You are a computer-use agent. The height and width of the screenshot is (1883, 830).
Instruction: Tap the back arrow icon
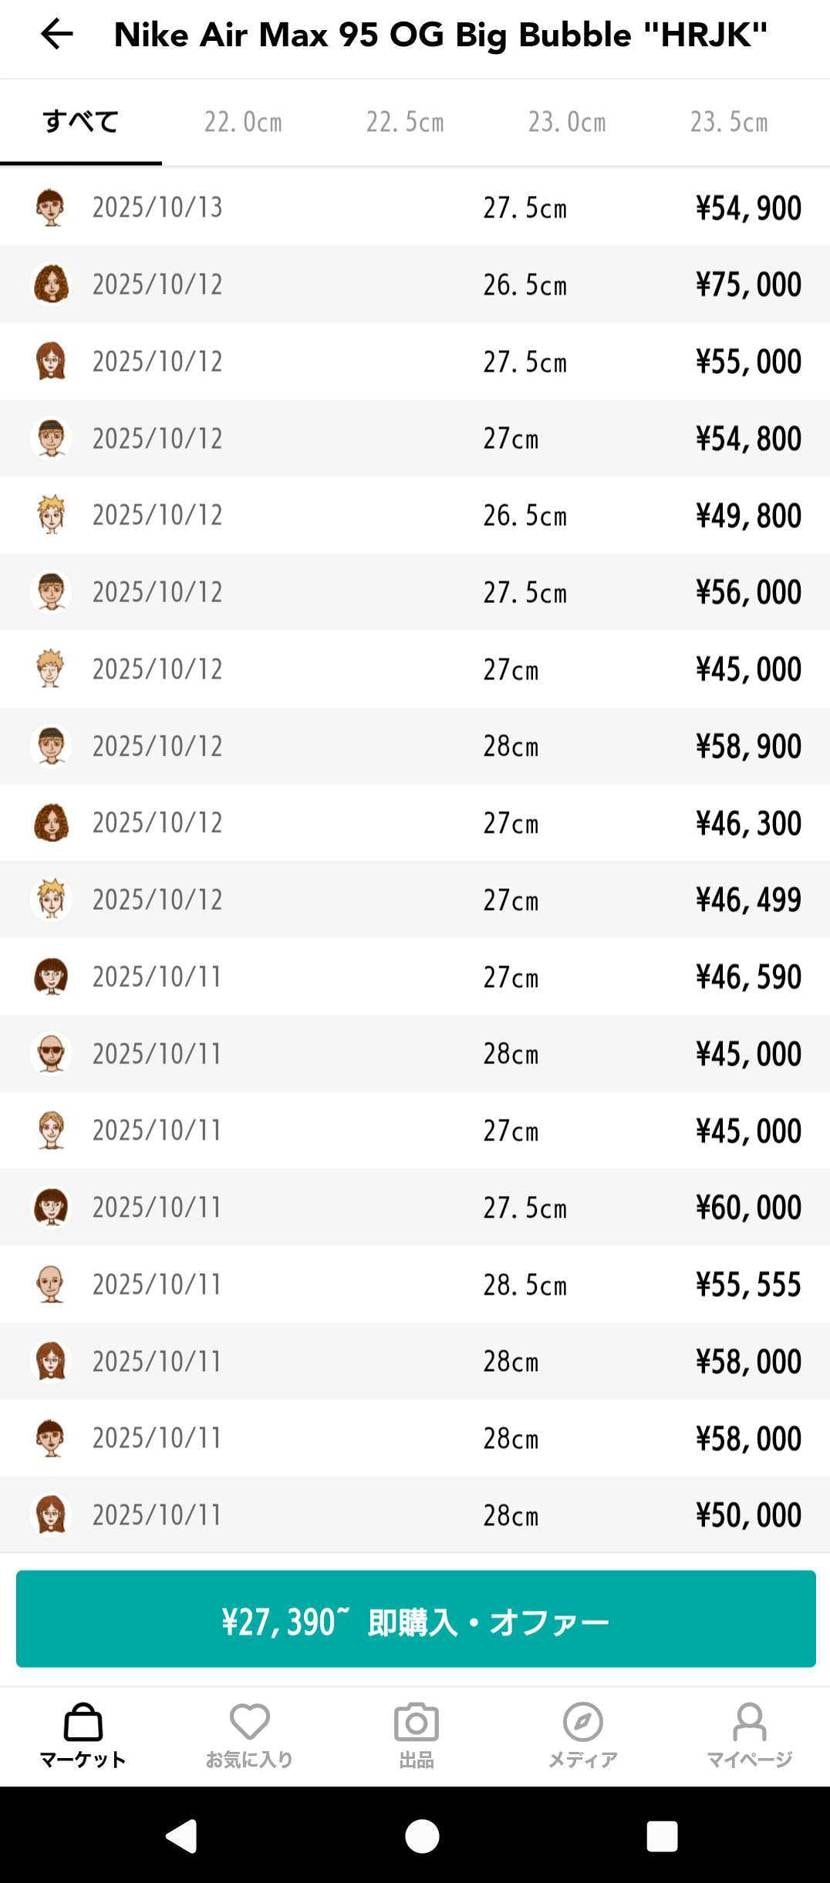(x=56, y=35)
